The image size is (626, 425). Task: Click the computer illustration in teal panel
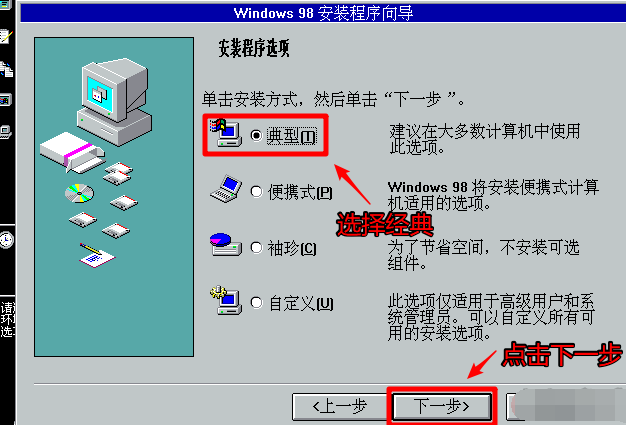click(114, 102)
